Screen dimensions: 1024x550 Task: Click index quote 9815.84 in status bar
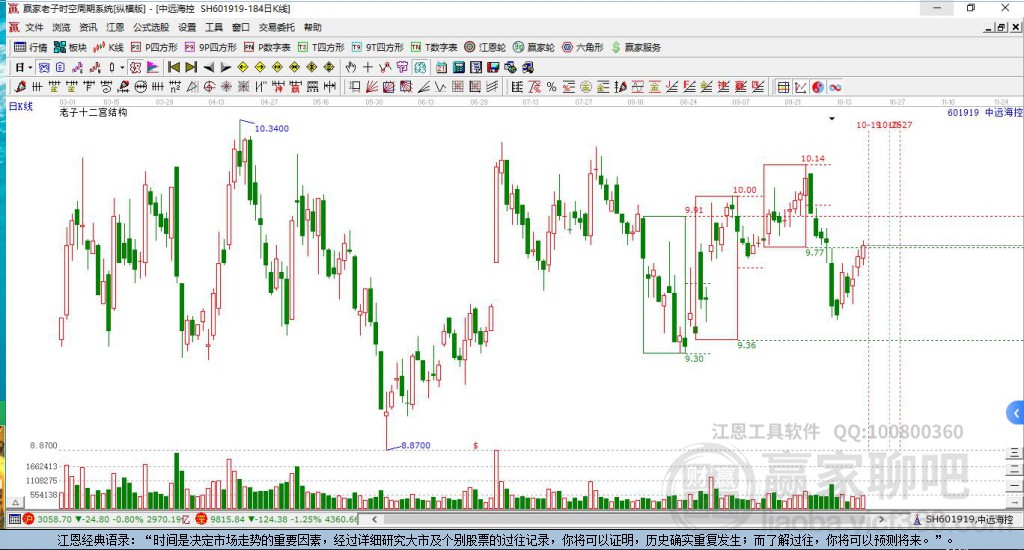pyautogui.click(x=226, y=519)
